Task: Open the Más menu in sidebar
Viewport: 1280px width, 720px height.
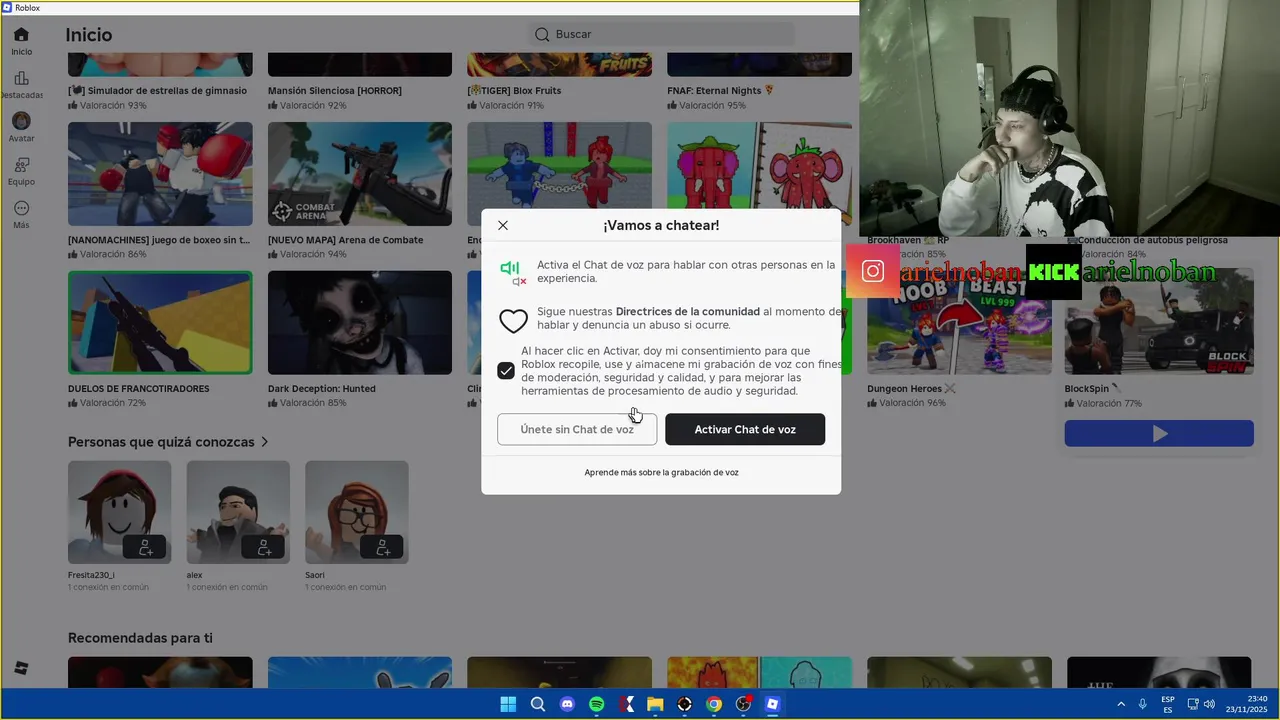Action: (x=21, y=214)
